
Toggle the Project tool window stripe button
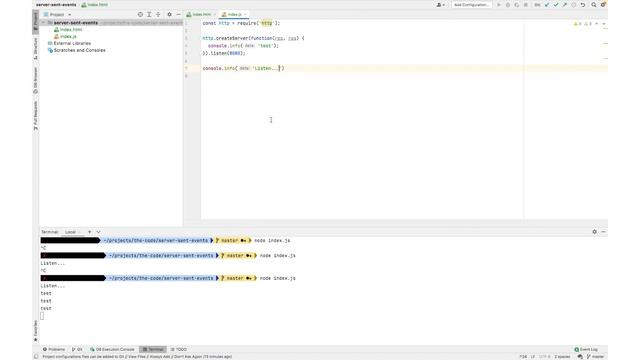pos(36,21)
